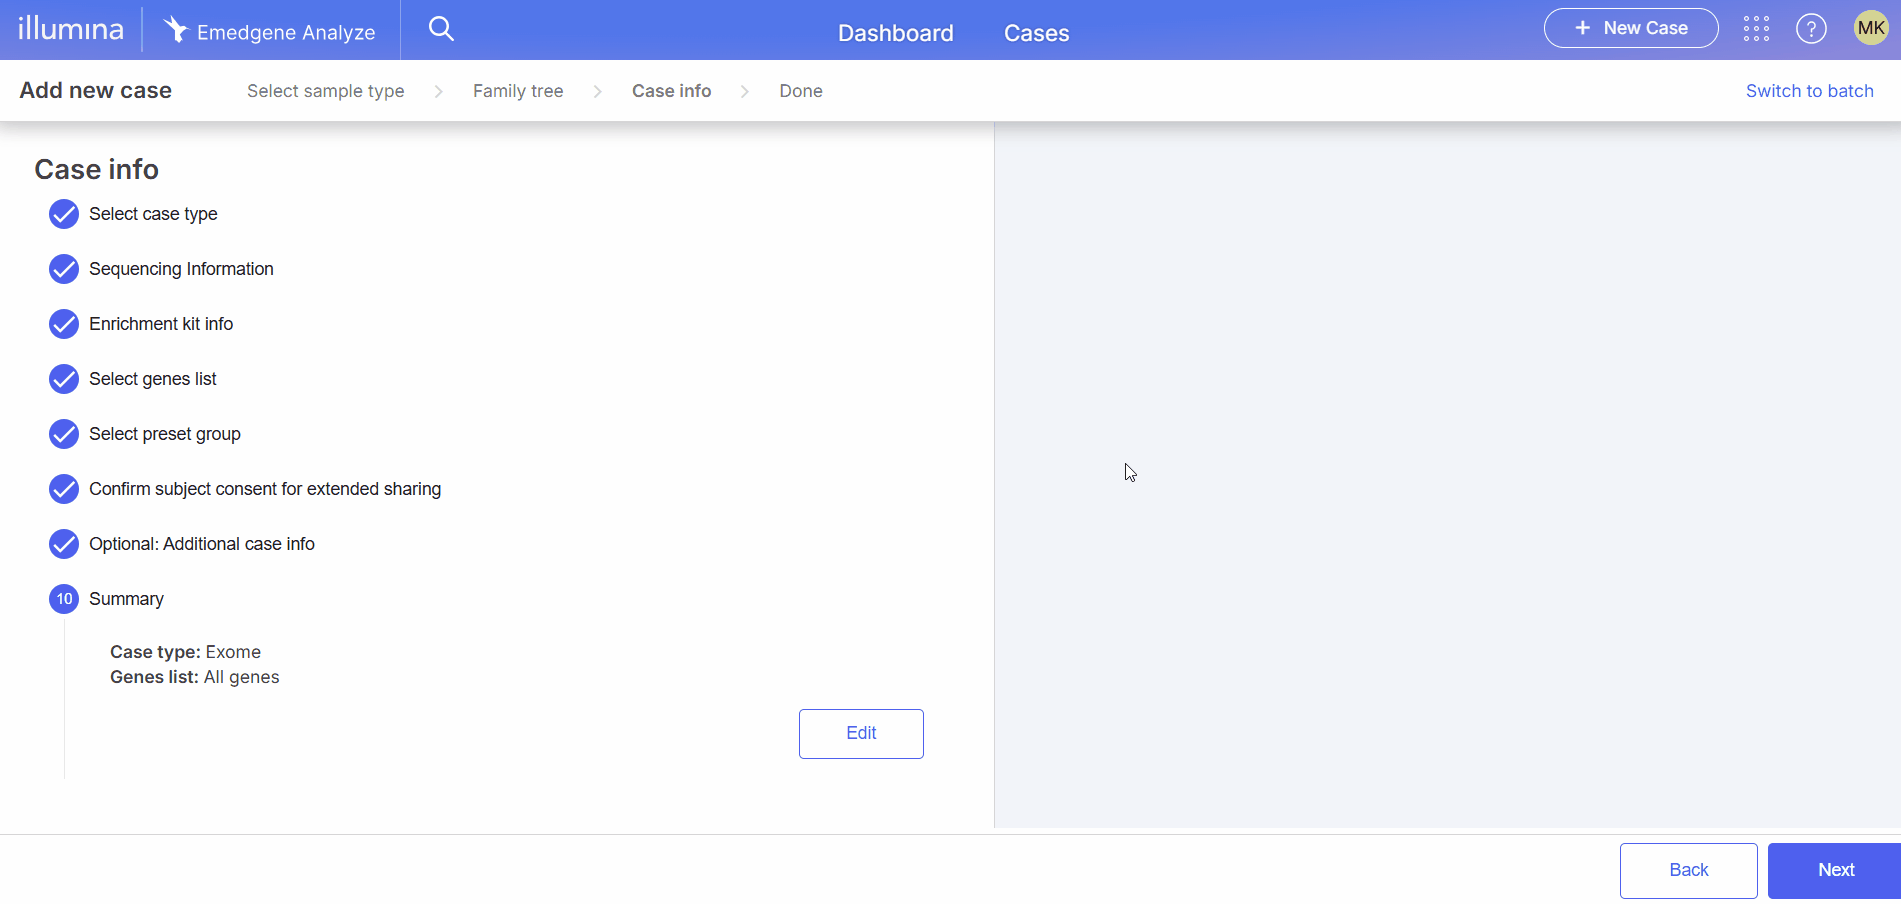
Task: Click the Enrichment kit info checkmark circle
Action: pyautogui.click(x=64, y=324)
